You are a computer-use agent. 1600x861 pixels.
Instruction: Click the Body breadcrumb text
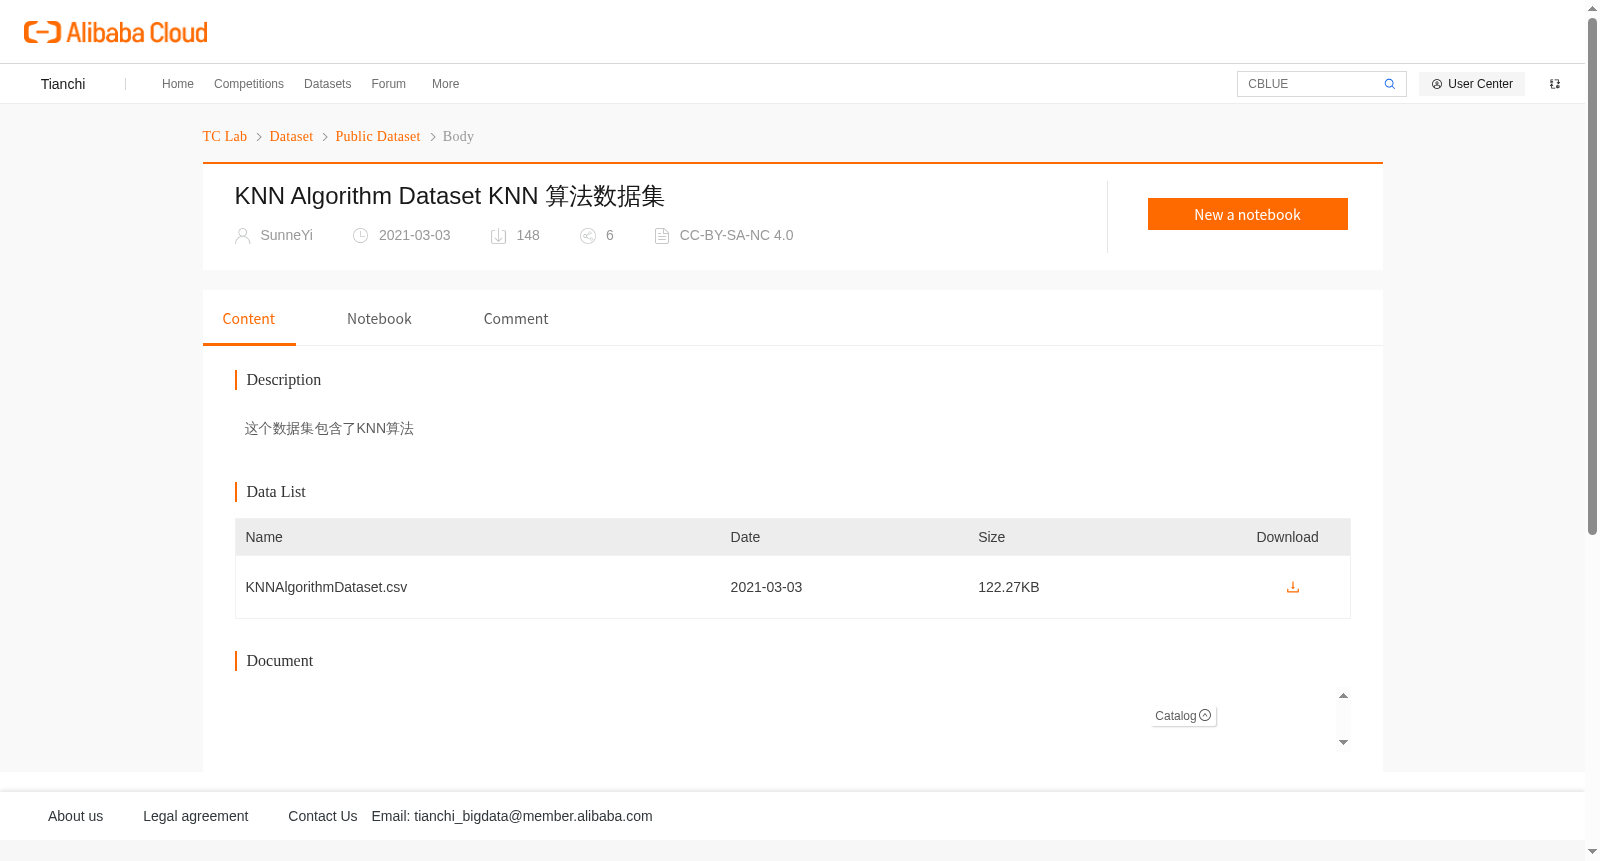pyautogui.click(x=458, y=137)
